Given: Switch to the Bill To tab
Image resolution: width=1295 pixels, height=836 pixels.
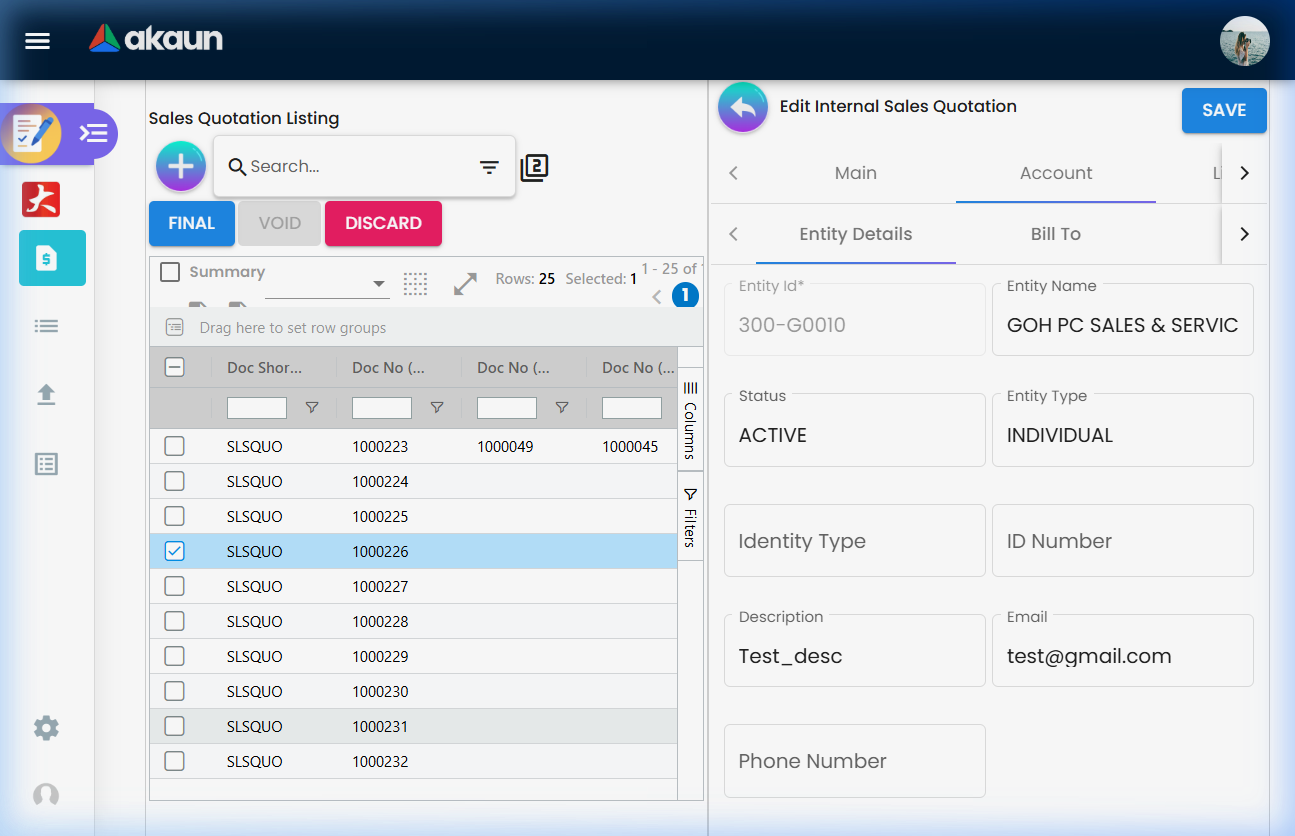Looking at the screenshot, I should tap(1055, 234).
